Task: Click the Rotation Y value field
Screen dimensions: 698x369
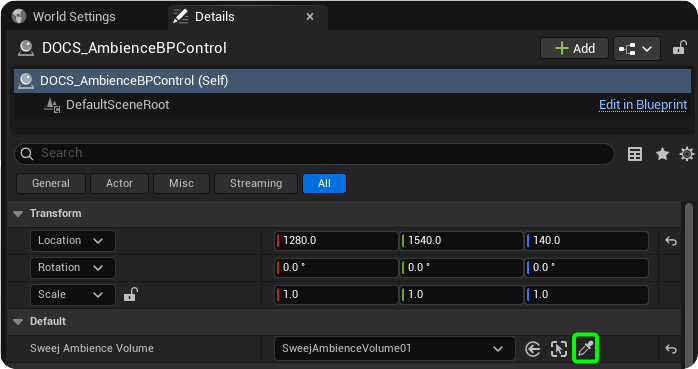Action: click(461, 268)
